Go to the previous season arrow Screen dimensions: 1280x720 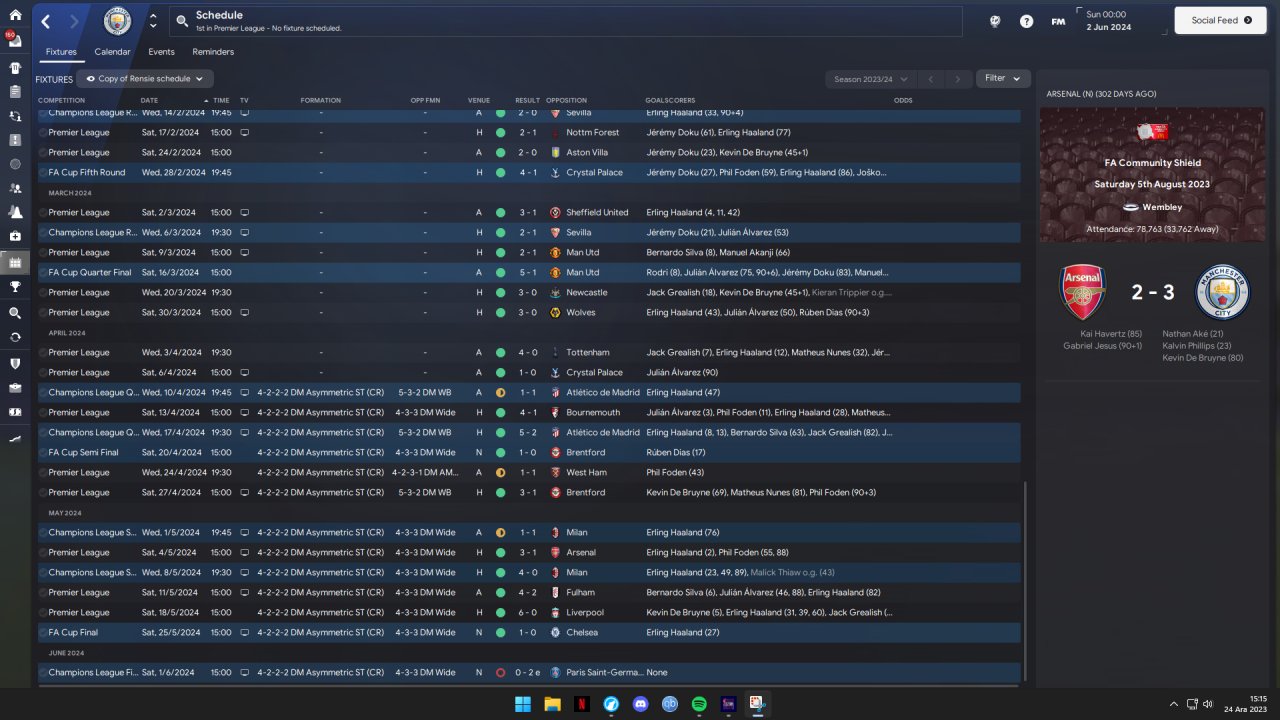[x=930, y=79]
